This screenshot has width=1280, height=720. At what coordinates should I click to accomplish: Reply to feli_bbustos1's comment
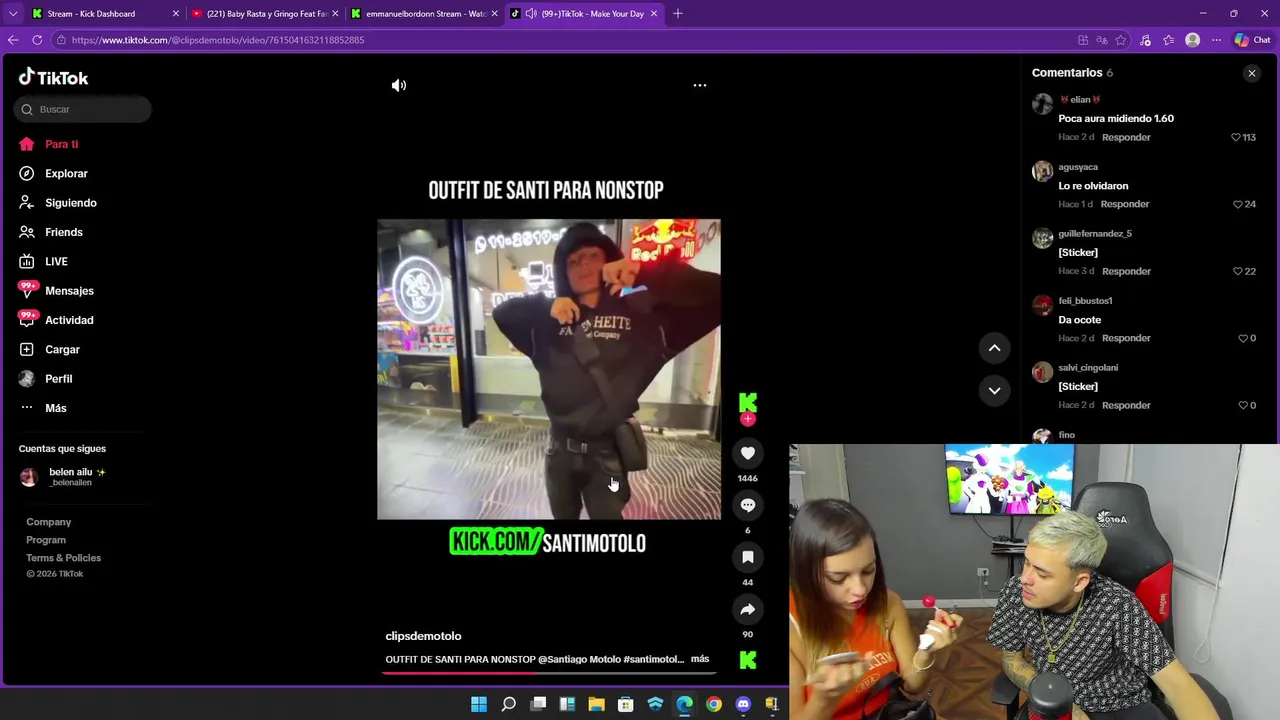(1126, 338)
